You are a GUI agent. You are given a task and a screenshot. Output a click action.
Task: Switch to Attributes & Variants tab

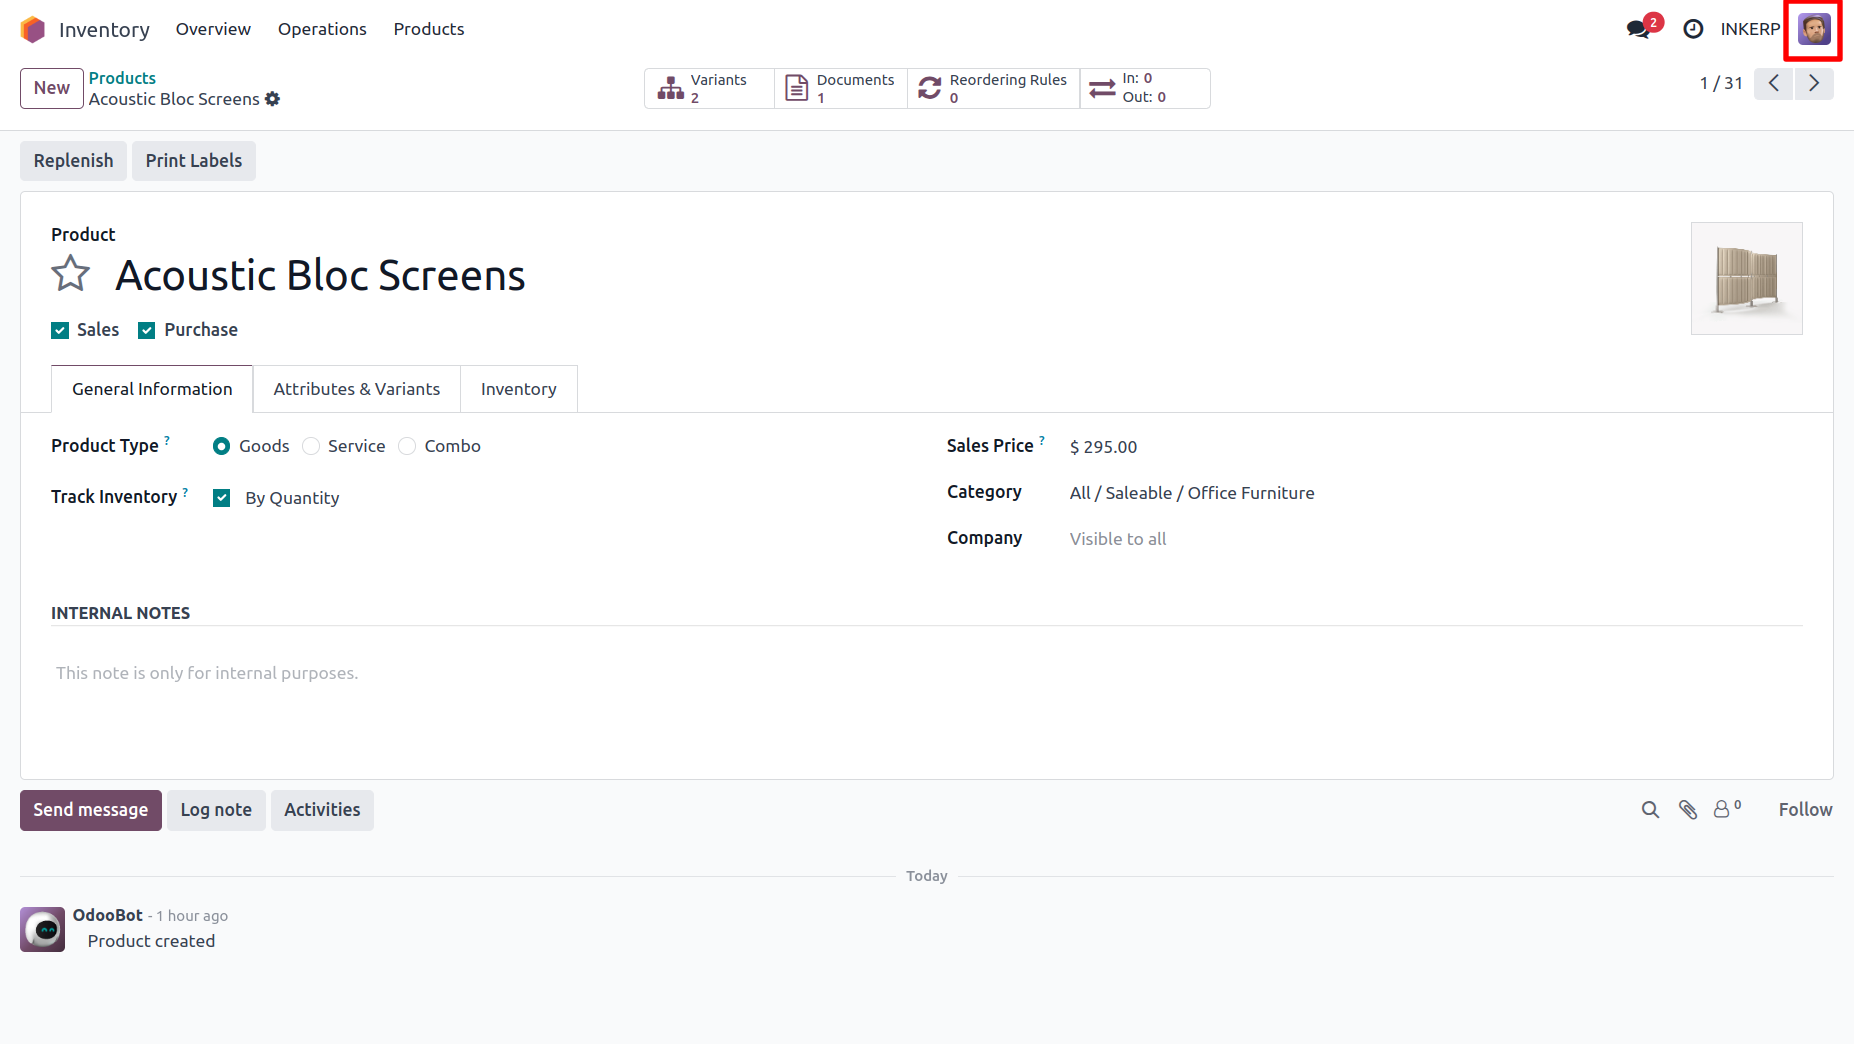click(x=357, y=389)
